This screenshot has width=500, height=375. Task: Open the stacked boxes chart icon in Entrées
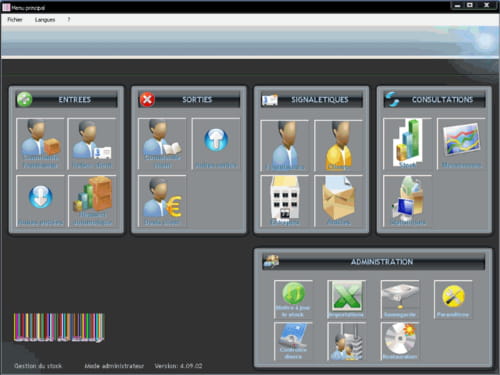92,201
